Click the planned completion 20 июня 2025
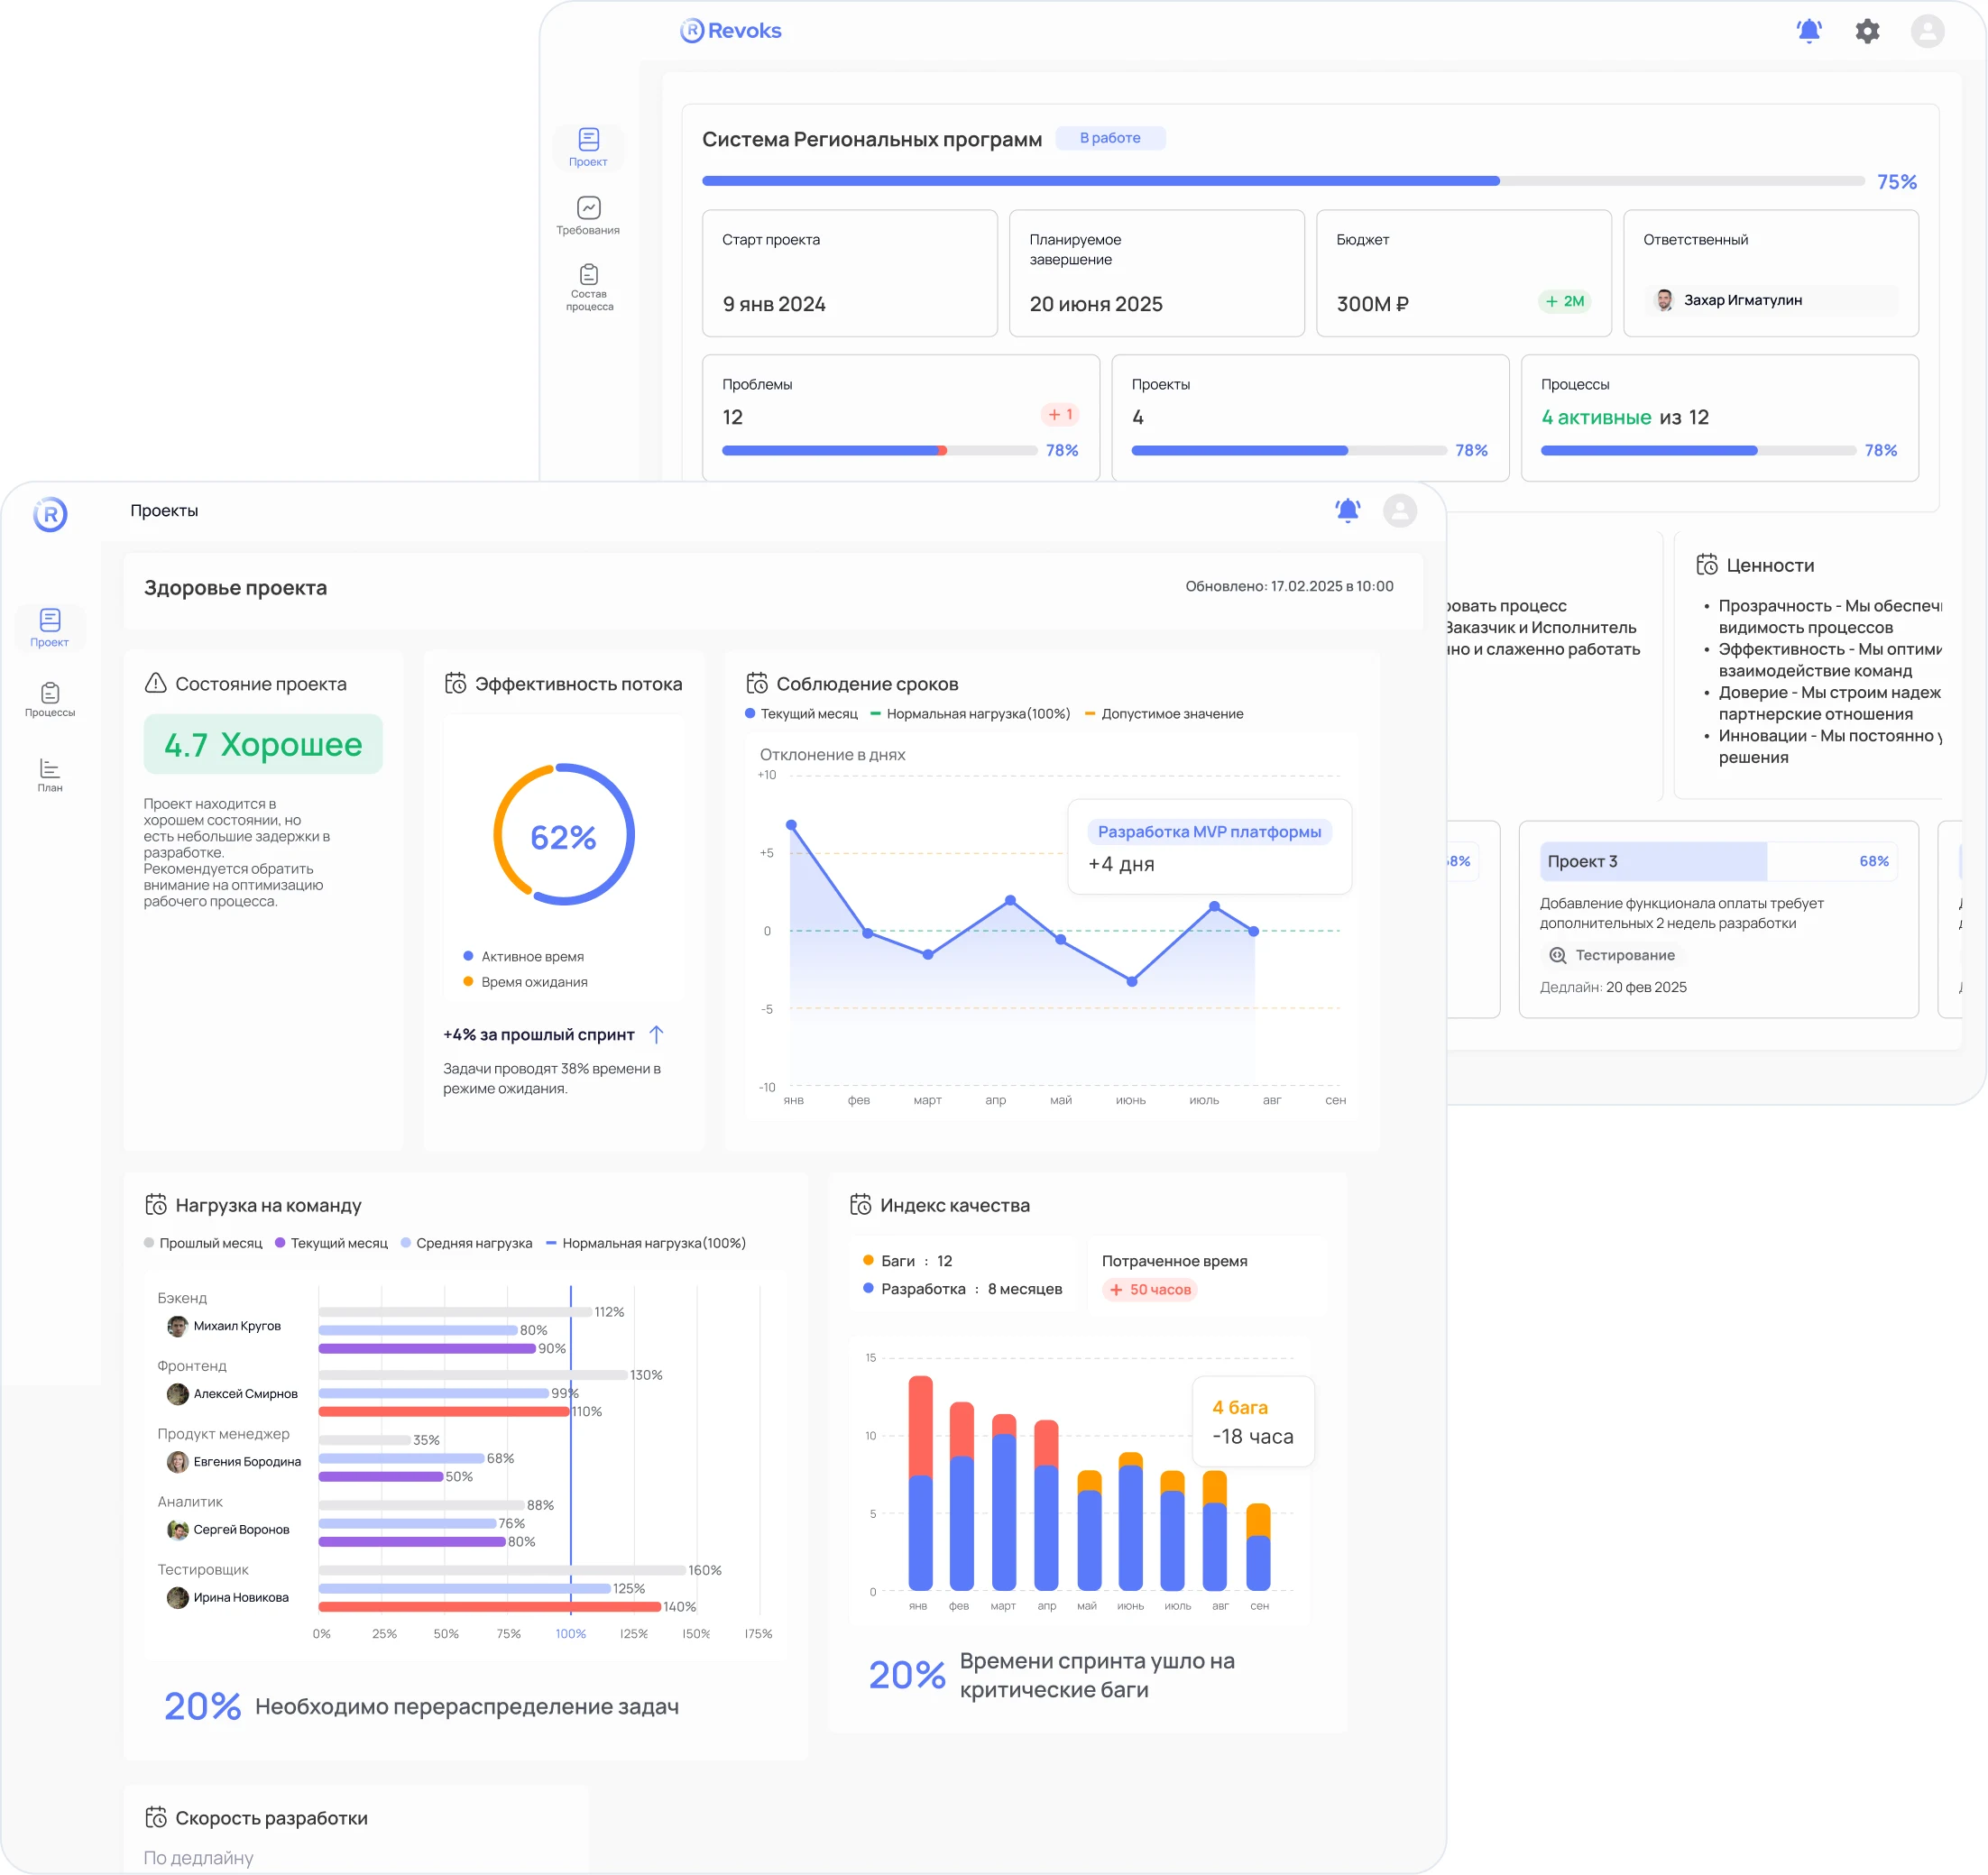Image resolution: width=1988 pixels, height=1875 pixels. coord(1096,304)
